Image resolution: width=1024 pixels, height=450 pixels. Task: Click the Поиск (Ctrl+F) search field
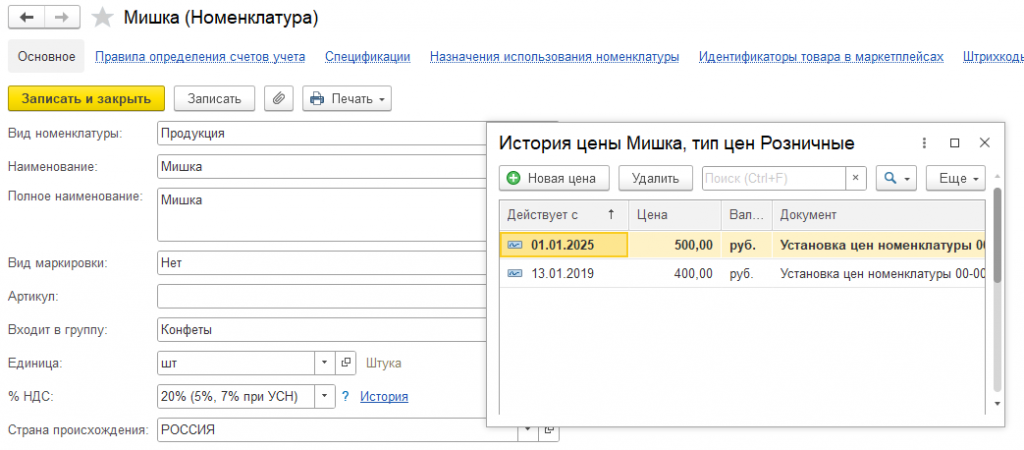point(774,178)
